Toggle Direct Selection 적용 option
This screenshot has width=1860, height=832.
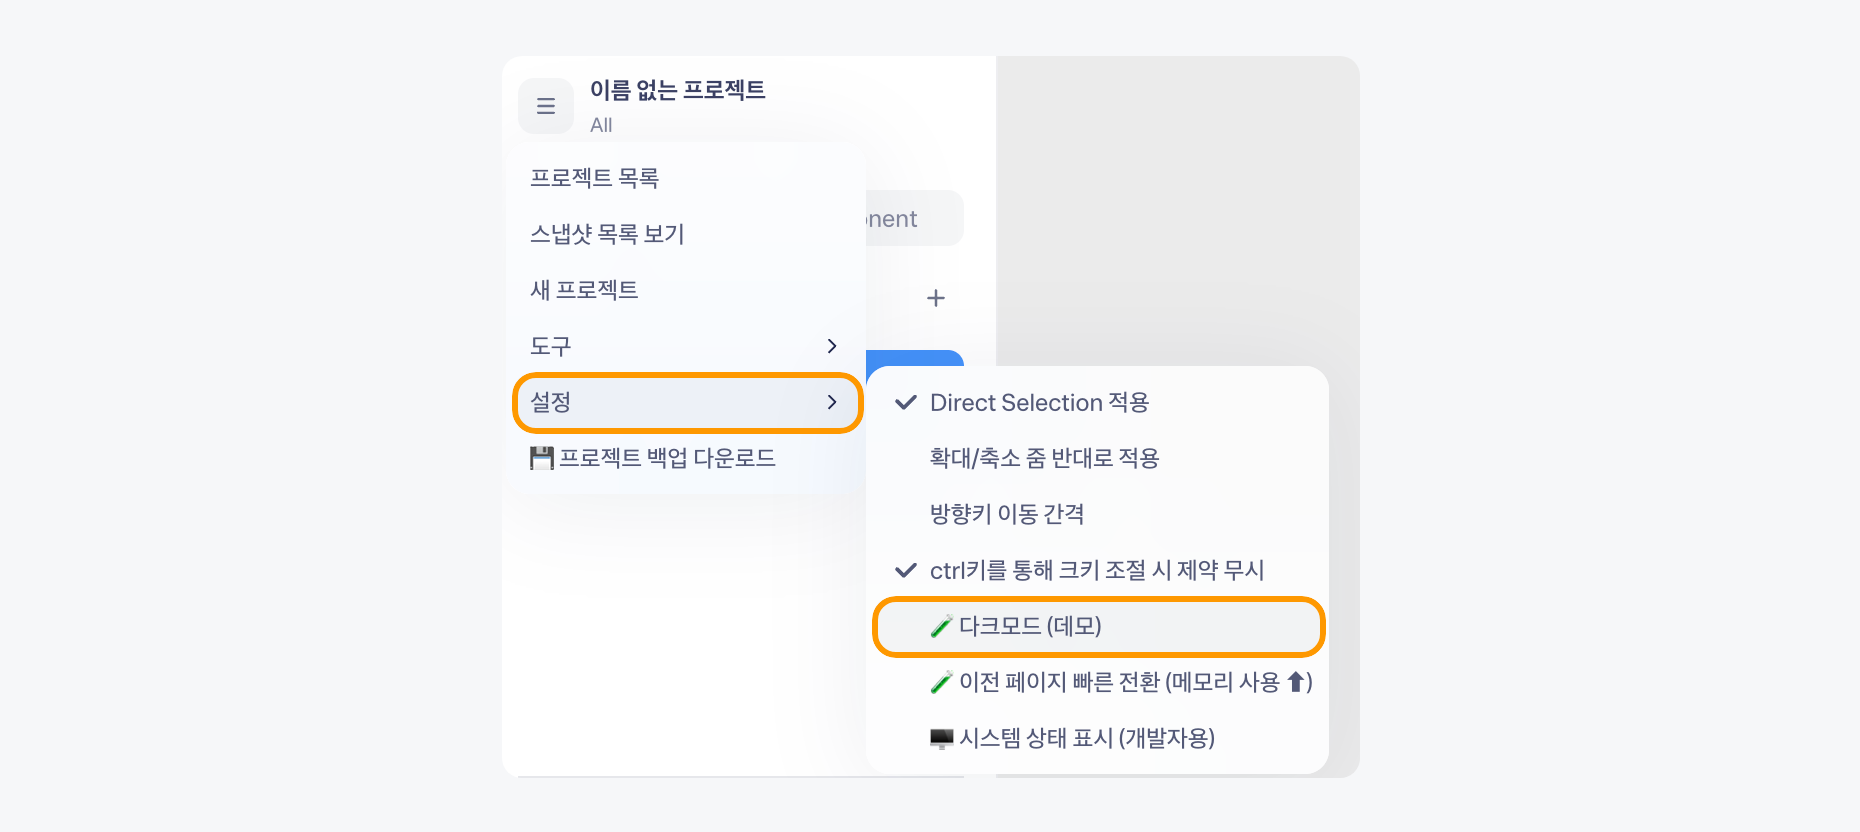(x=1097, y=403)
